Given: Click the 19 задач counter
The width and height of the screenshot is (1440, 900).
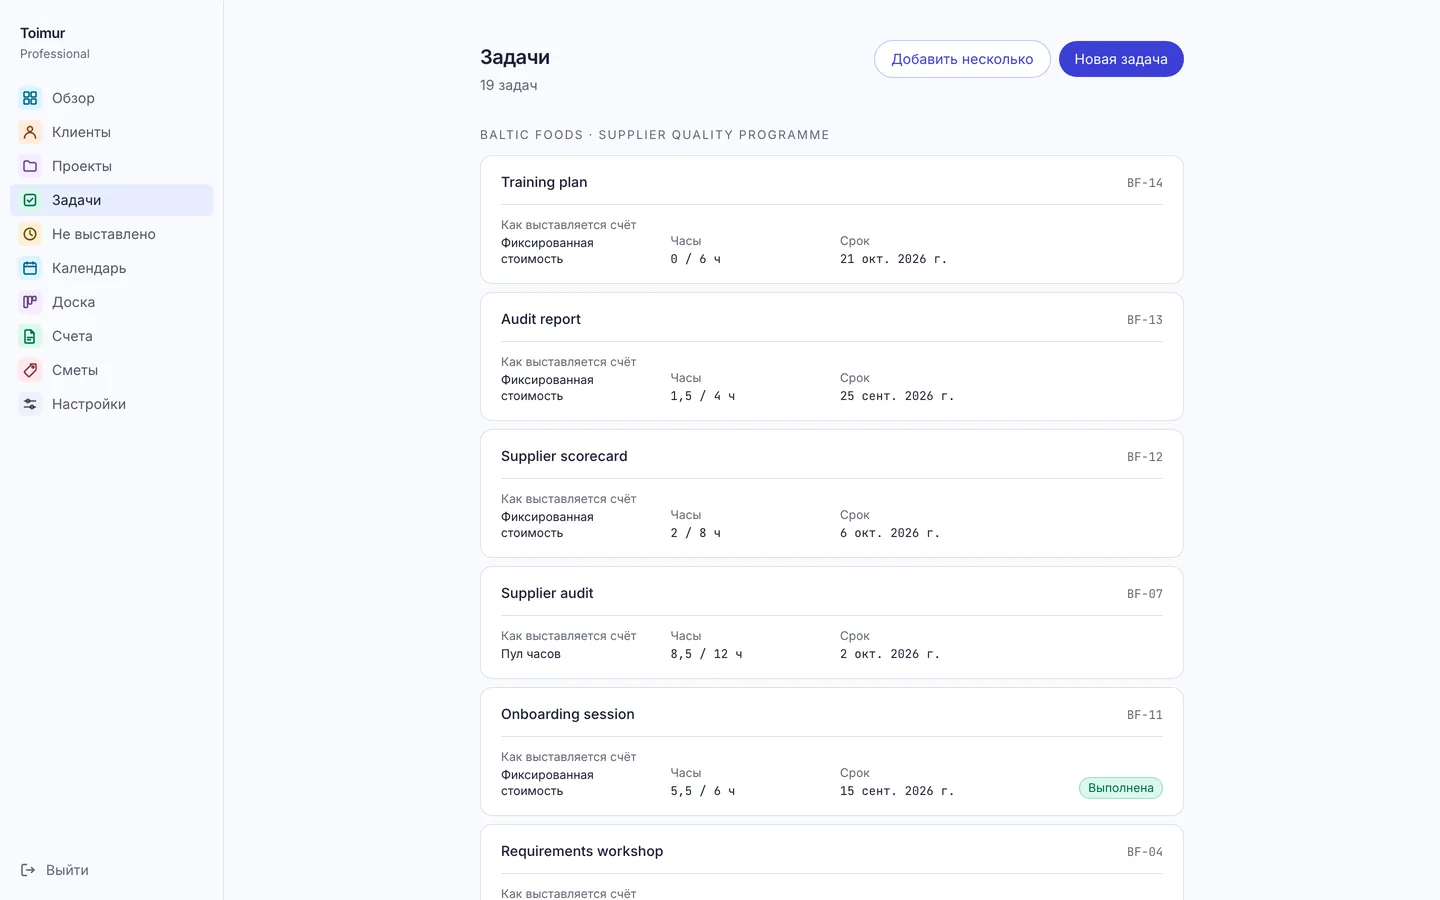Looking at the screenshot, I should coord(509,85).
